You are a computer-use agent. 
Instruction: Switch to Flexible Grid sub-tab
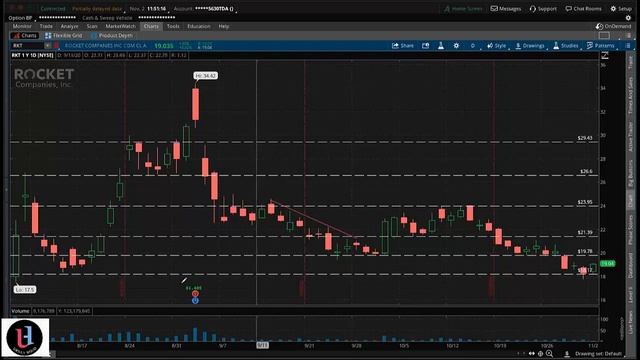coord(64,36)
